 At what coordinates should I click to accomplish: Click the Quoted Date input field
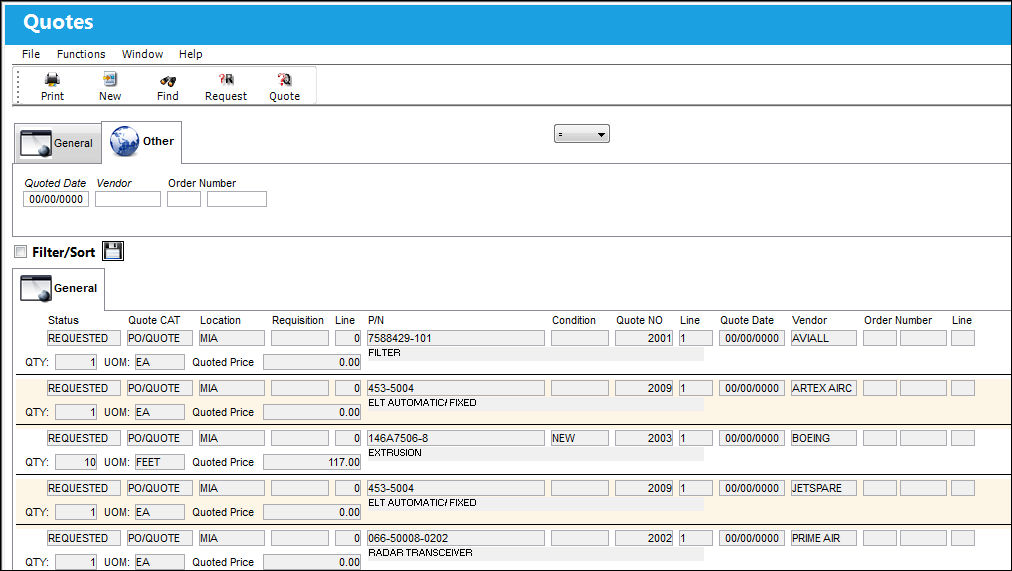click(x=56, y=199)
